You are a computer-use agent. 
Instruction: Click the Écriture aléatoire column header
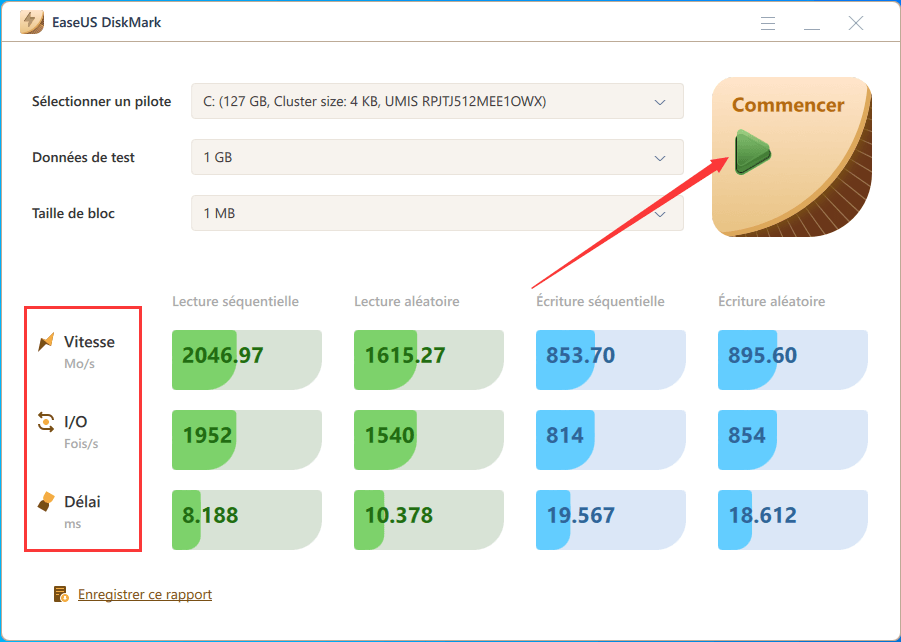772,301
